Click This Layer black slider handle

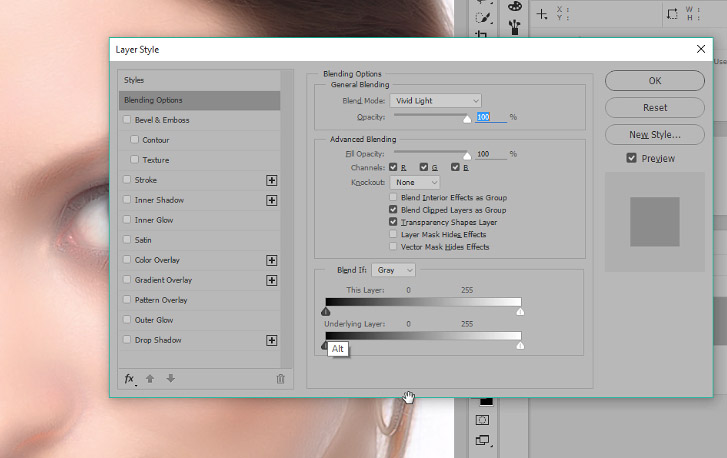point(325,312)
